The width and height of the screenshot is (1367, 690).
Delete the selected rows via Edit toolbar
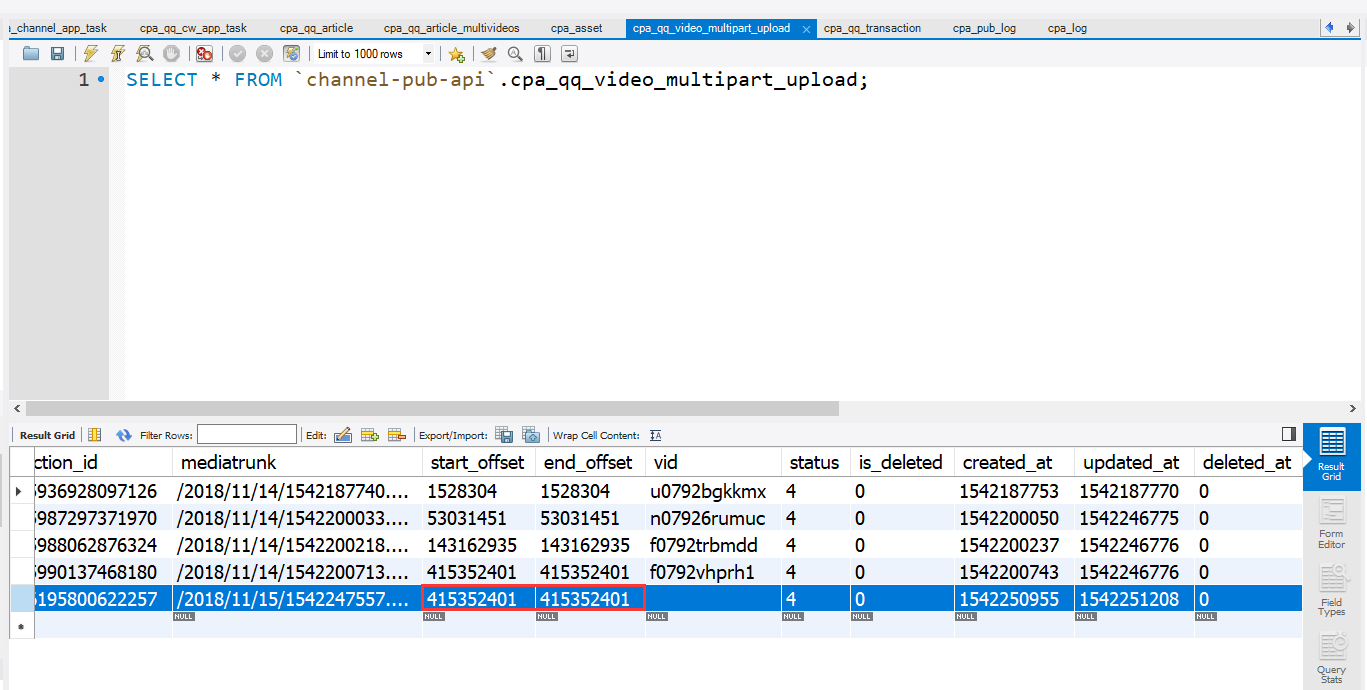(x=397, y=435)
